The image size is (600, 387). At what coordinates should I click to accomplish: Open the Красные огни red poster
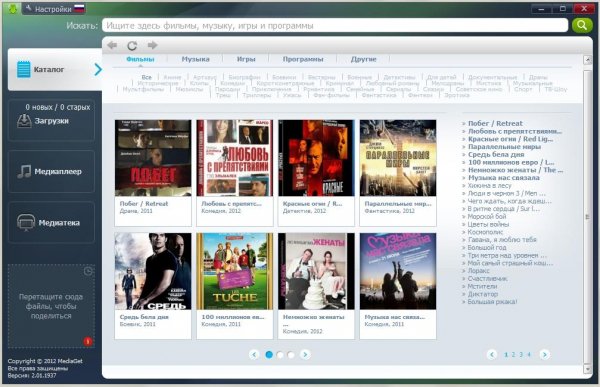(316, 158)
